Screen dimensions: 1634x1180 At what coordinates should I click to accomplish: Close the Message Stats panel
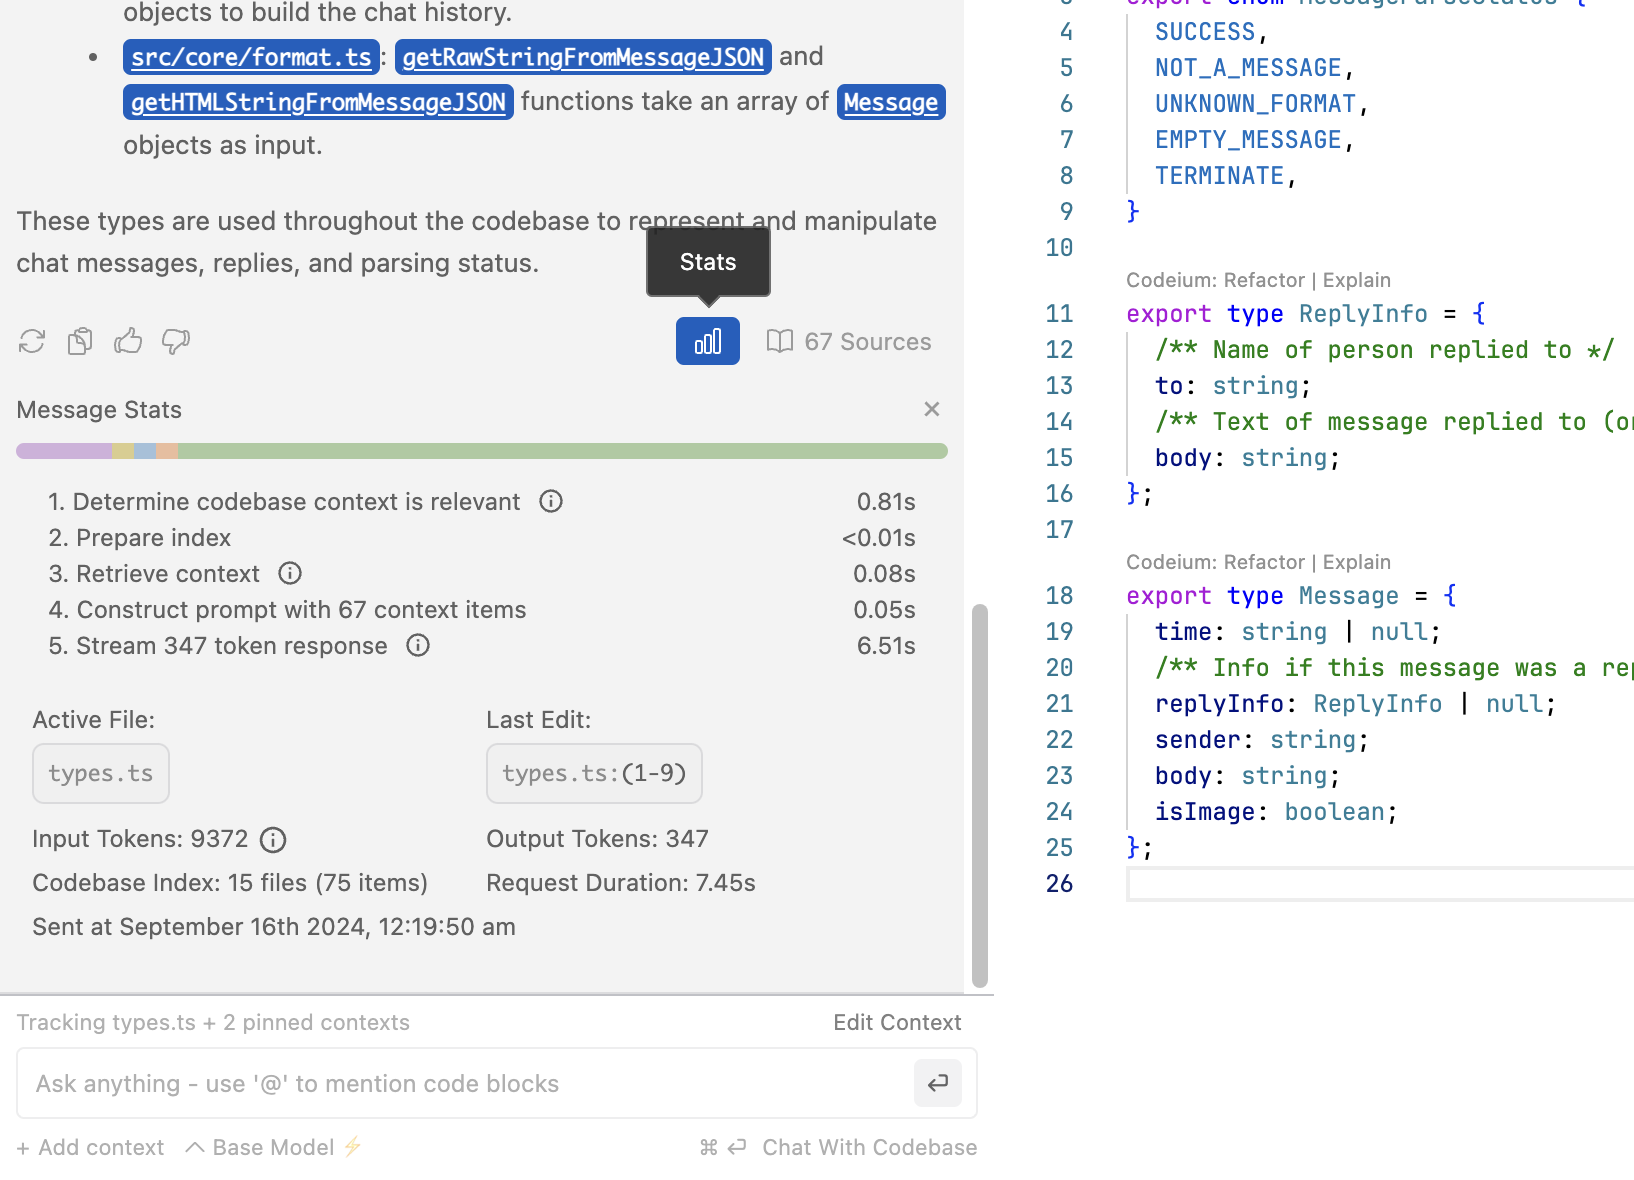[x=932, y=409]
